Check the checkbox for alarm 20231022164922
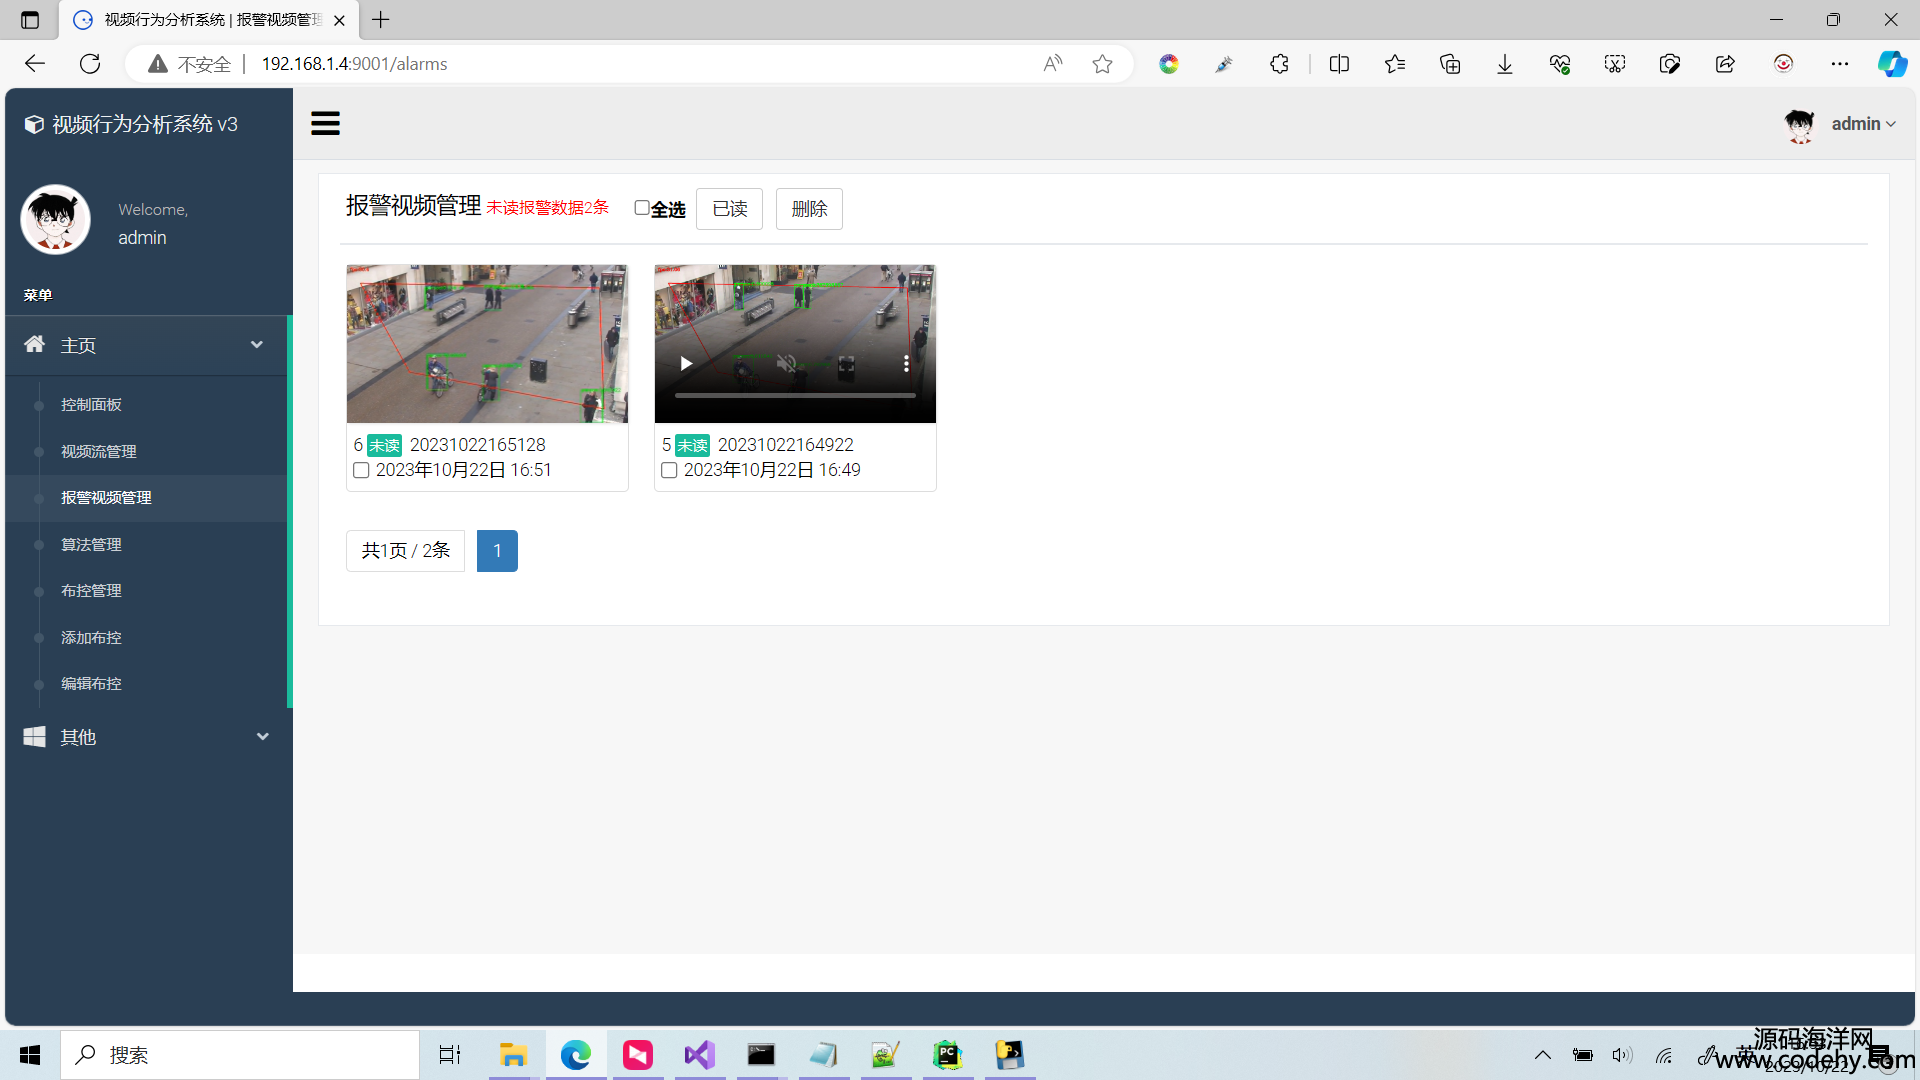The width and height of the screenshot is (1920, 1080). pos(669,470)
